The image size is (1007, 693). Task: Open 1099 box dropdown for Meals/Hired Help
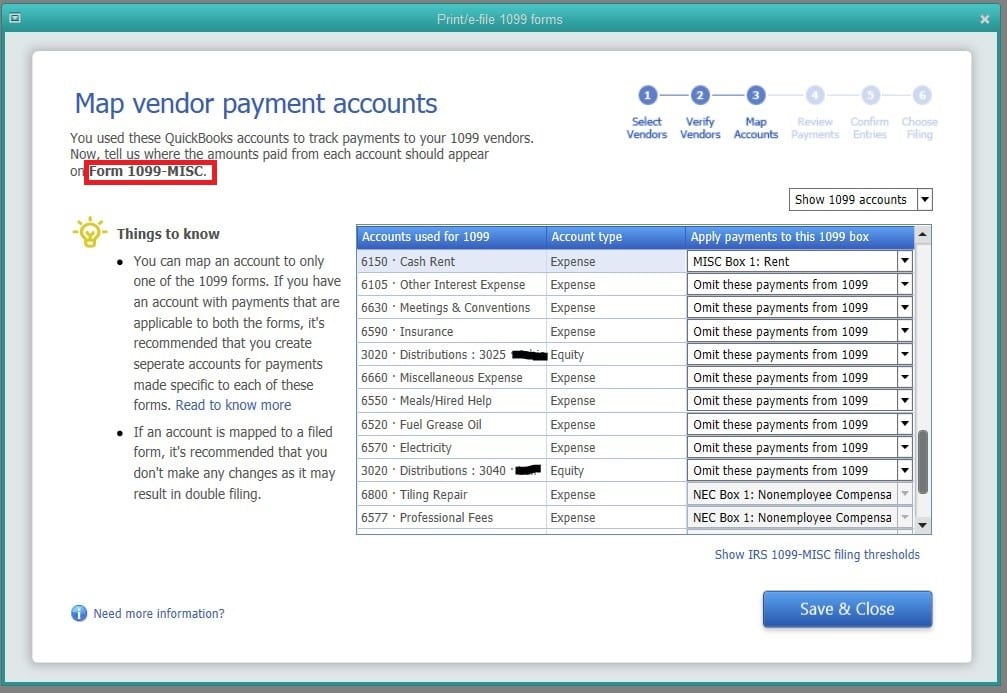[905, 401]
